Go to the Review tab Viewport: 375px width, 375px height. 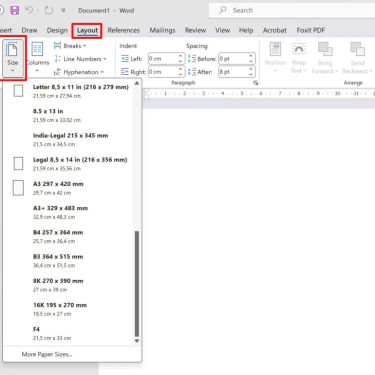coord(195,30)
